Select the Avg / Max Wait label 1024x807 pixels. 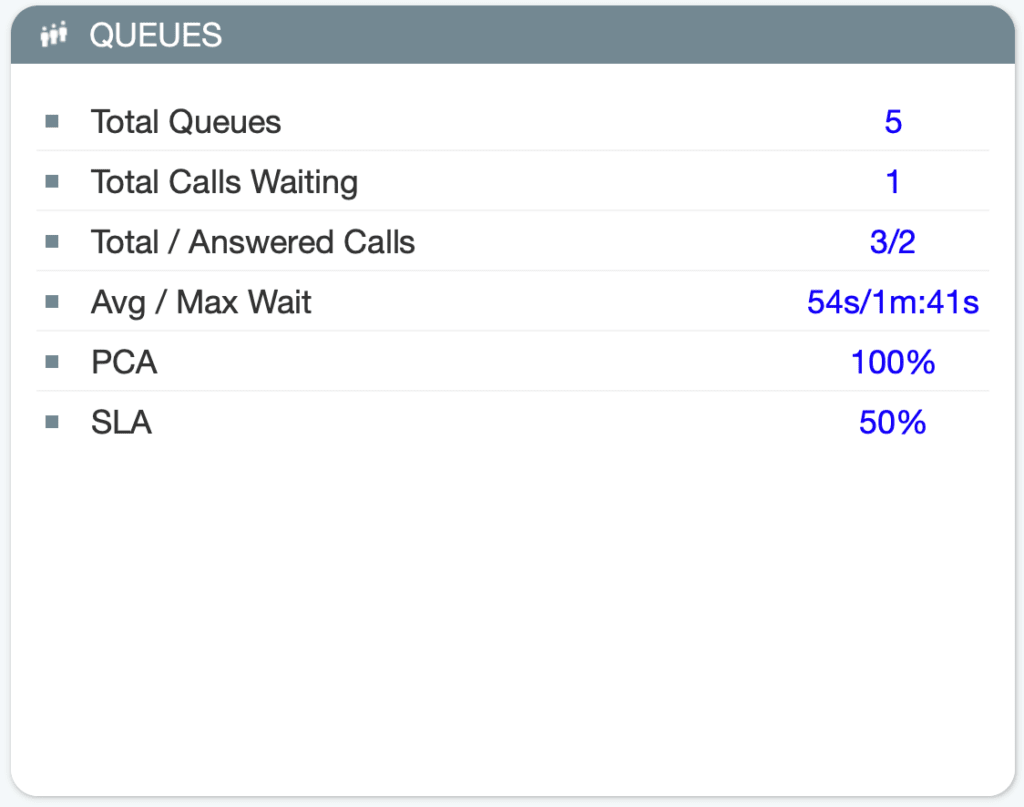[201, 302]
